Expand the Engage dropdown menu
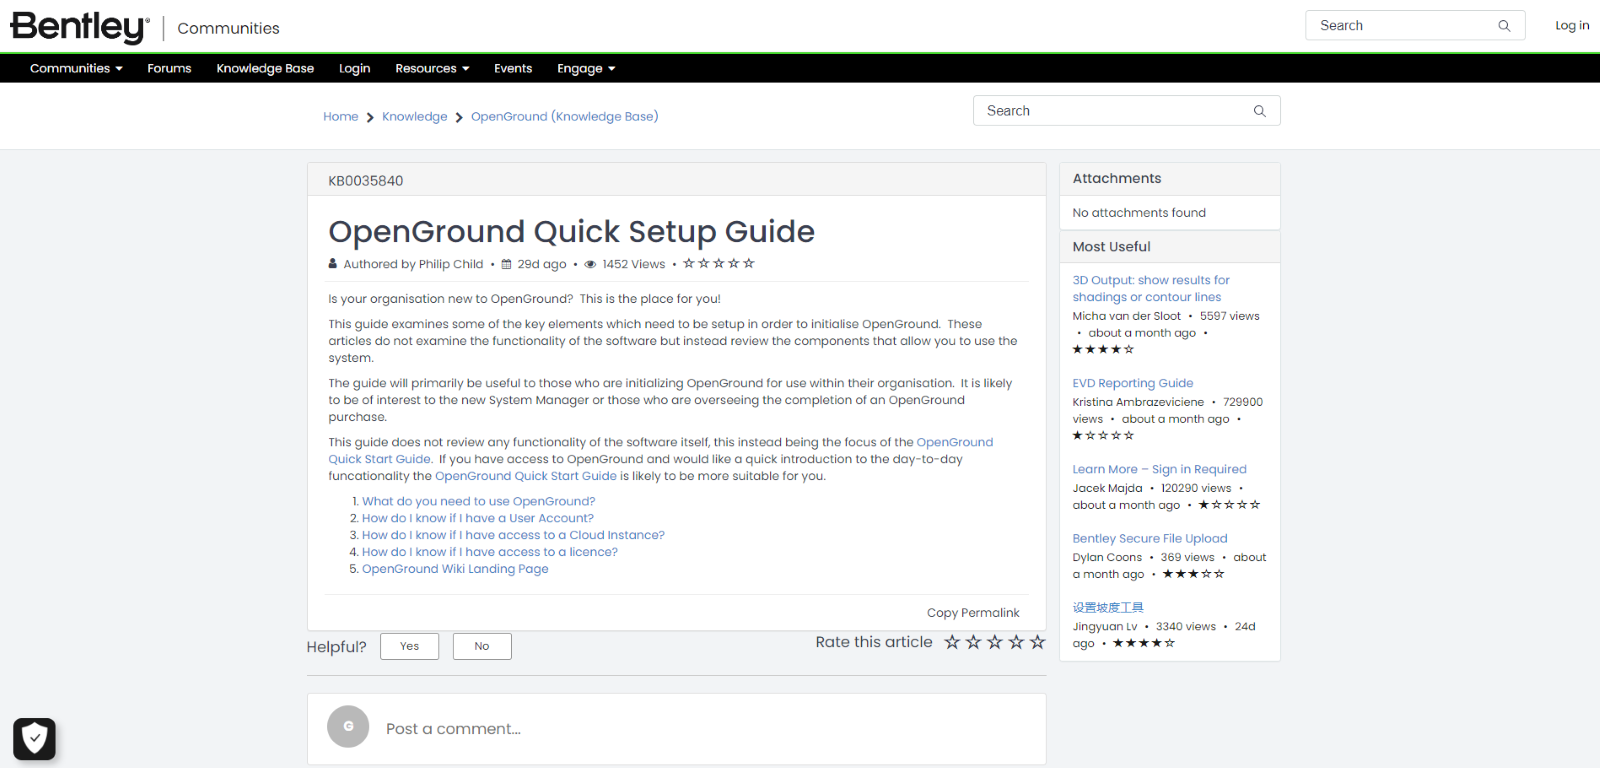 [586, 69]
